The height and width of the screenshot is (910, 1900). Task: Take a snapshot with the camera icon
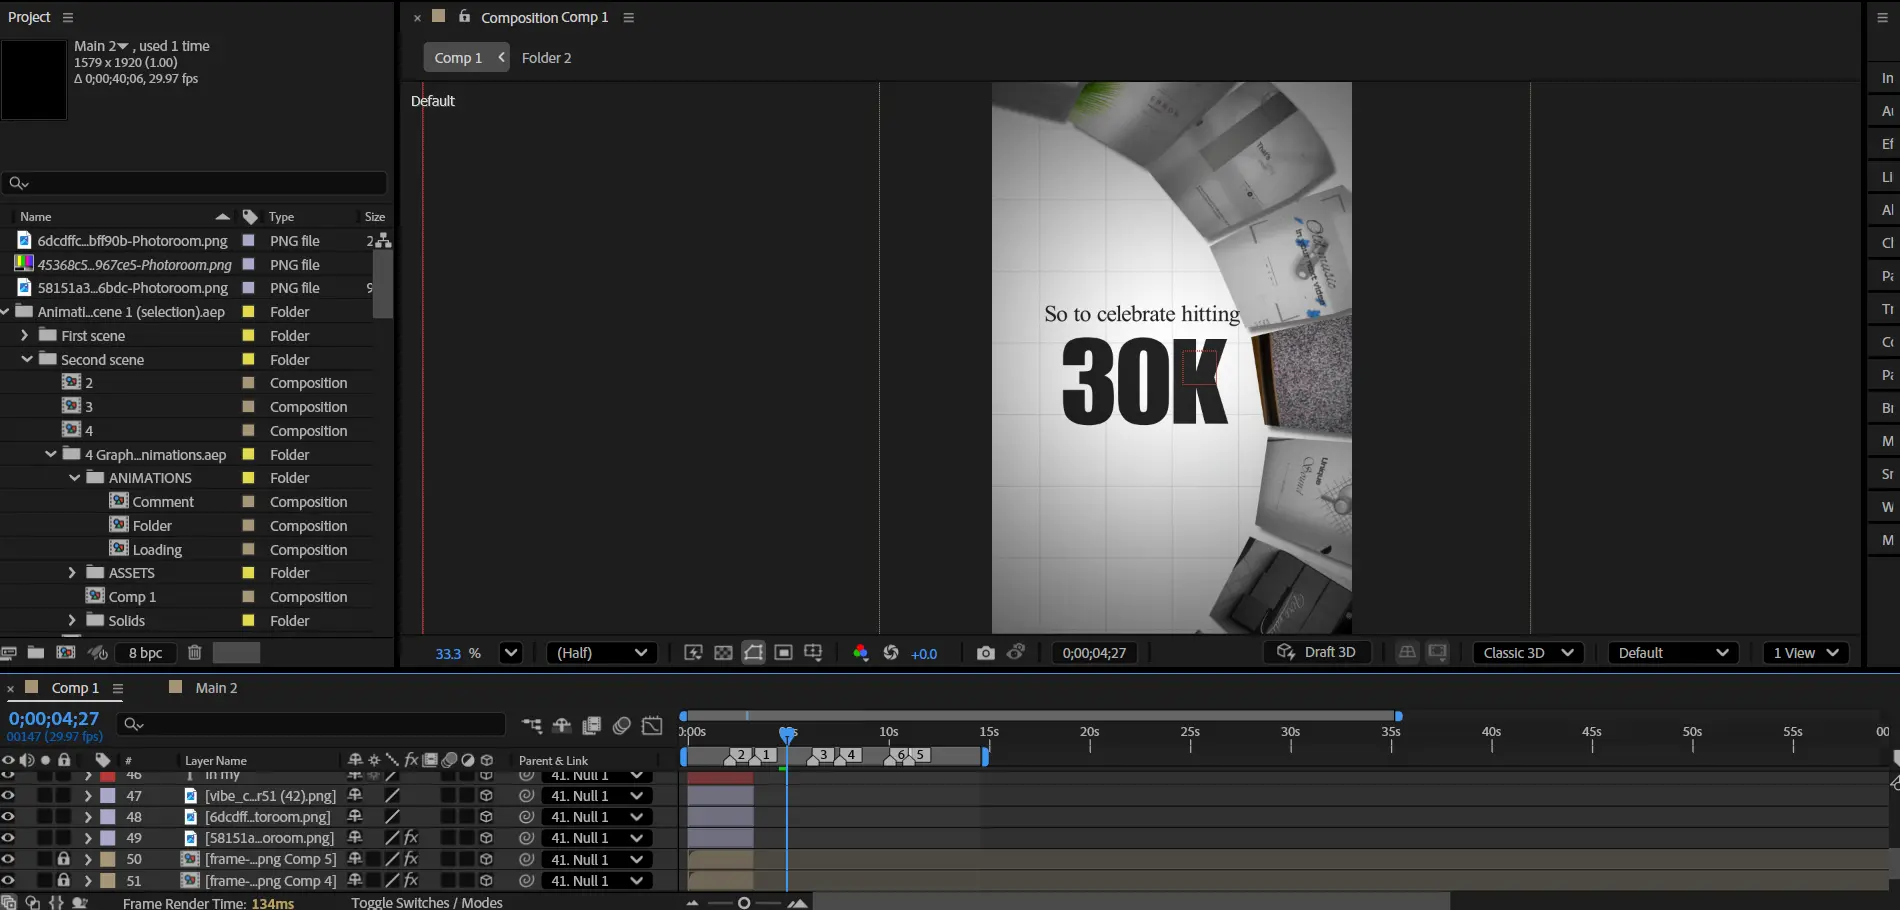click(985, 653)
